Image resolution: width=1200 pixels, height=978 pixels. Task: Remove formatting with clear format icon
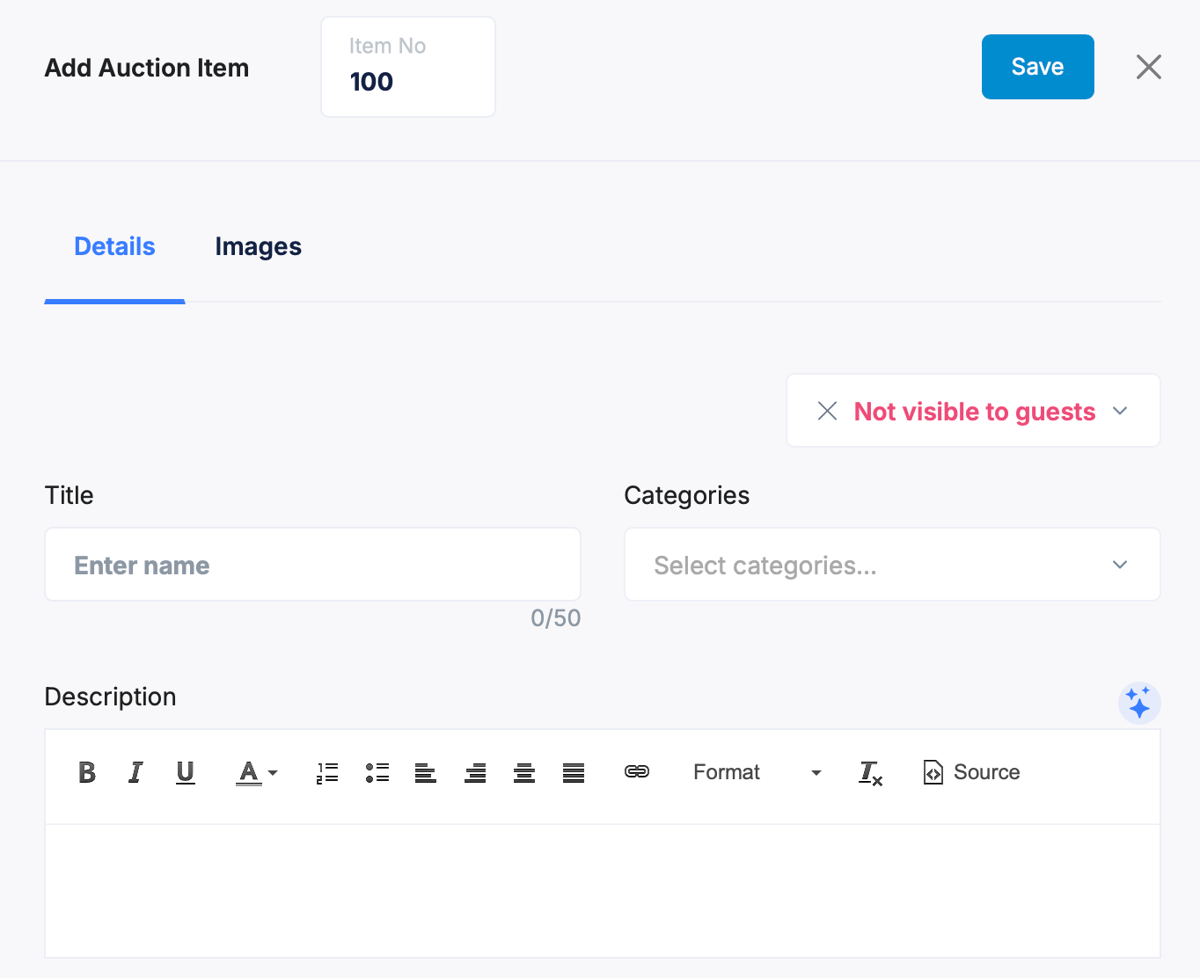[870, 772]
